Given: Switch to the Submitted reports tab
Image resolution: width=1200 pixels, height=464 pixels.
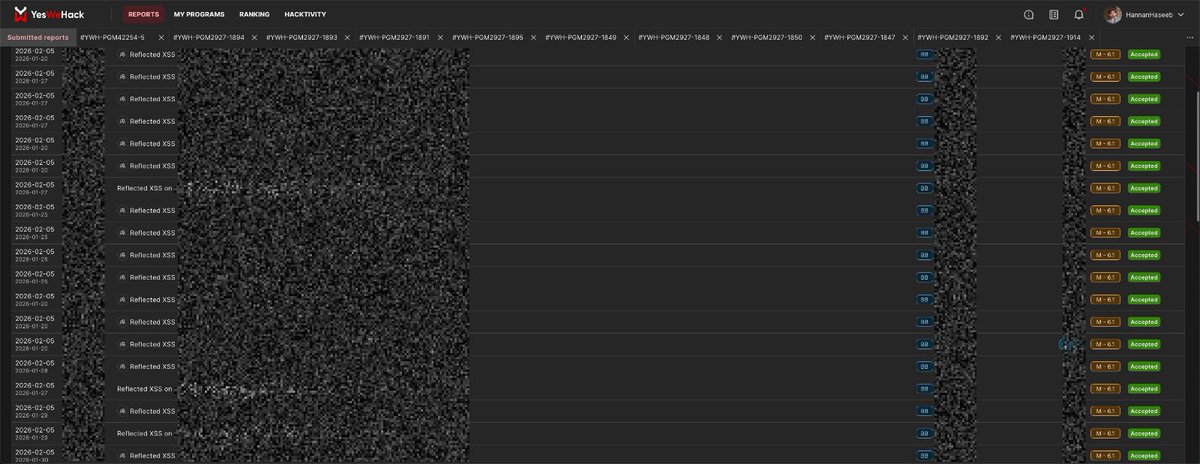Looking at the screenshot, I should pos(38,37).
